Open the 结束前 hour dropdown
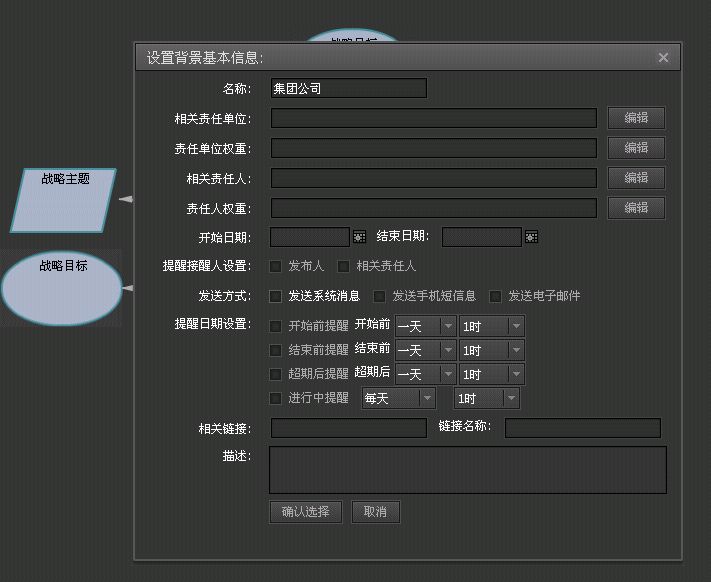Viewport: 711px width, 582px height. pyautogui.click(x=492, y=350)
